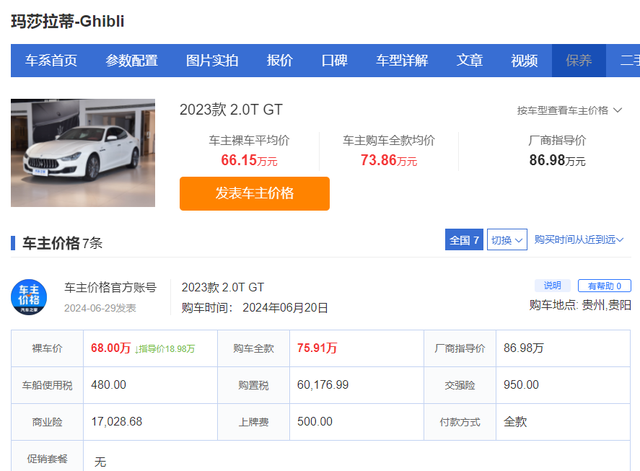The height and width of the screenshot is (471, 640).
Task: Open 购买时间从近到远 sort dropdown
Action: [579, 240]
